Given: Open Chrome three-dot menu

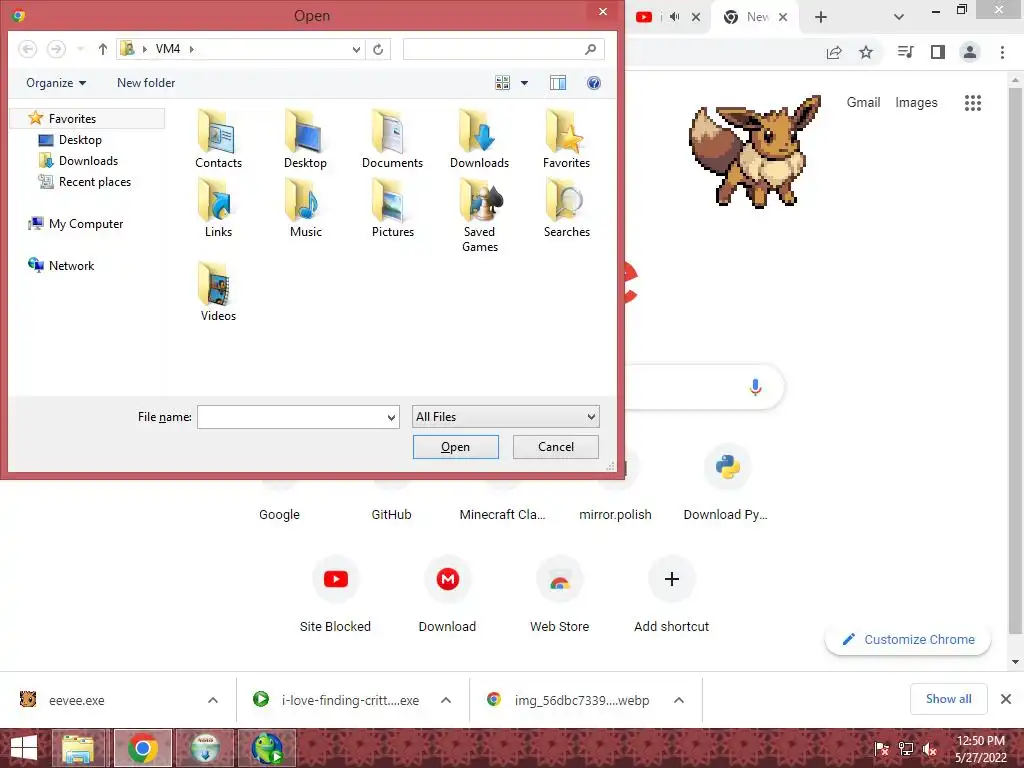Looking at the screenshot, I should pyautogui.click(x=1002, y=52).
